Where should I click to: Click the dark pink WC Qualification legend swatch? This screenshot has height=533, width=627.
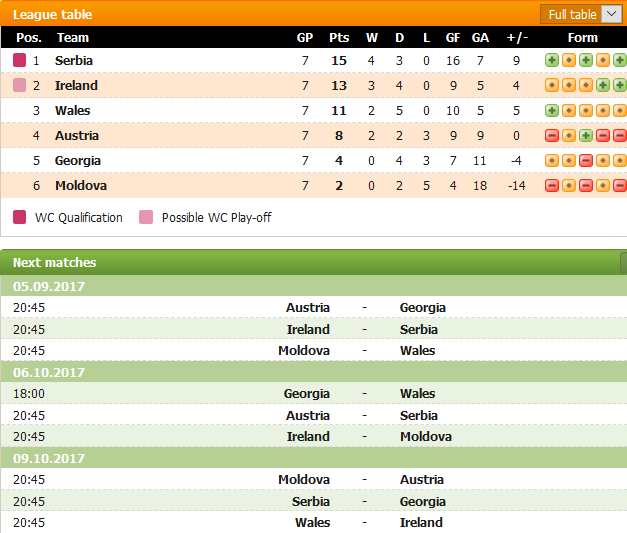(x=20, y=217)
